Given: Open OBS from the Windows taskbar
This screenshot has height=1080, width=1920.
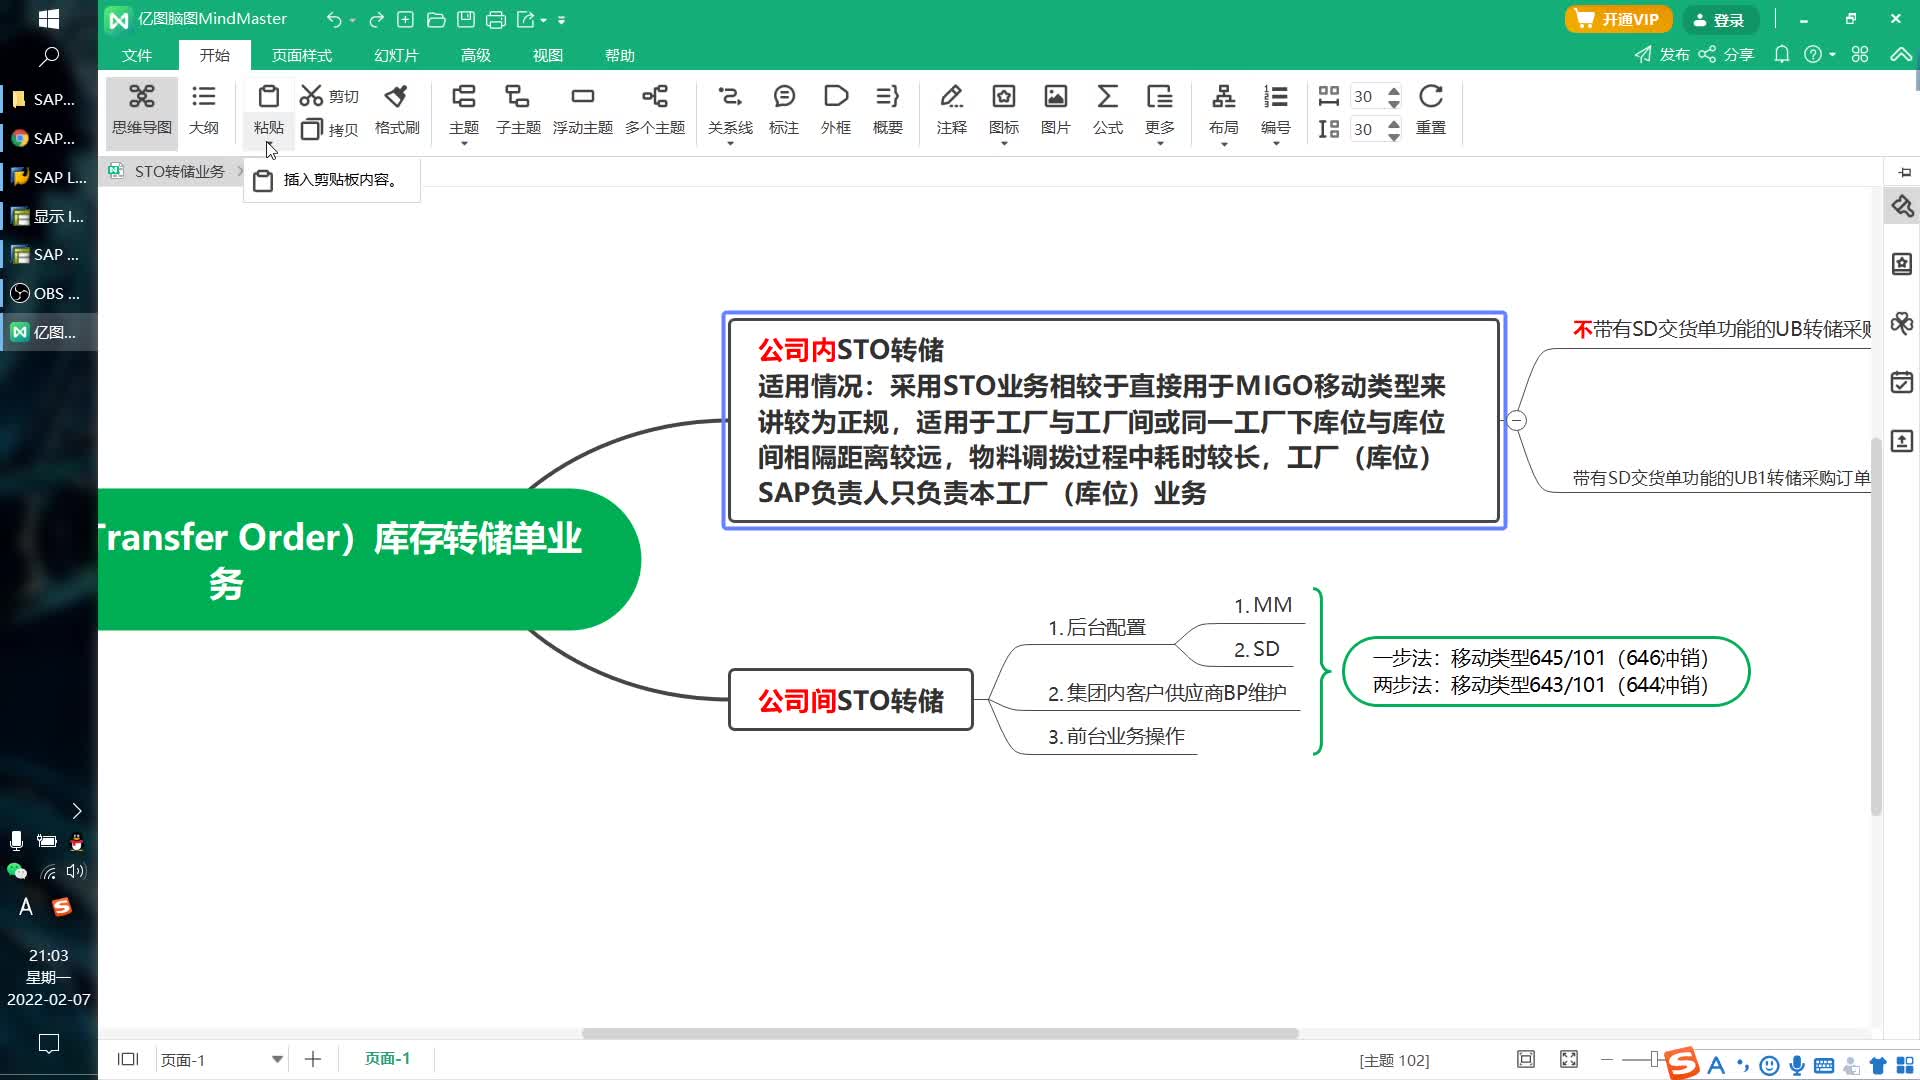Looking at the screenshot, I should 49,293.
